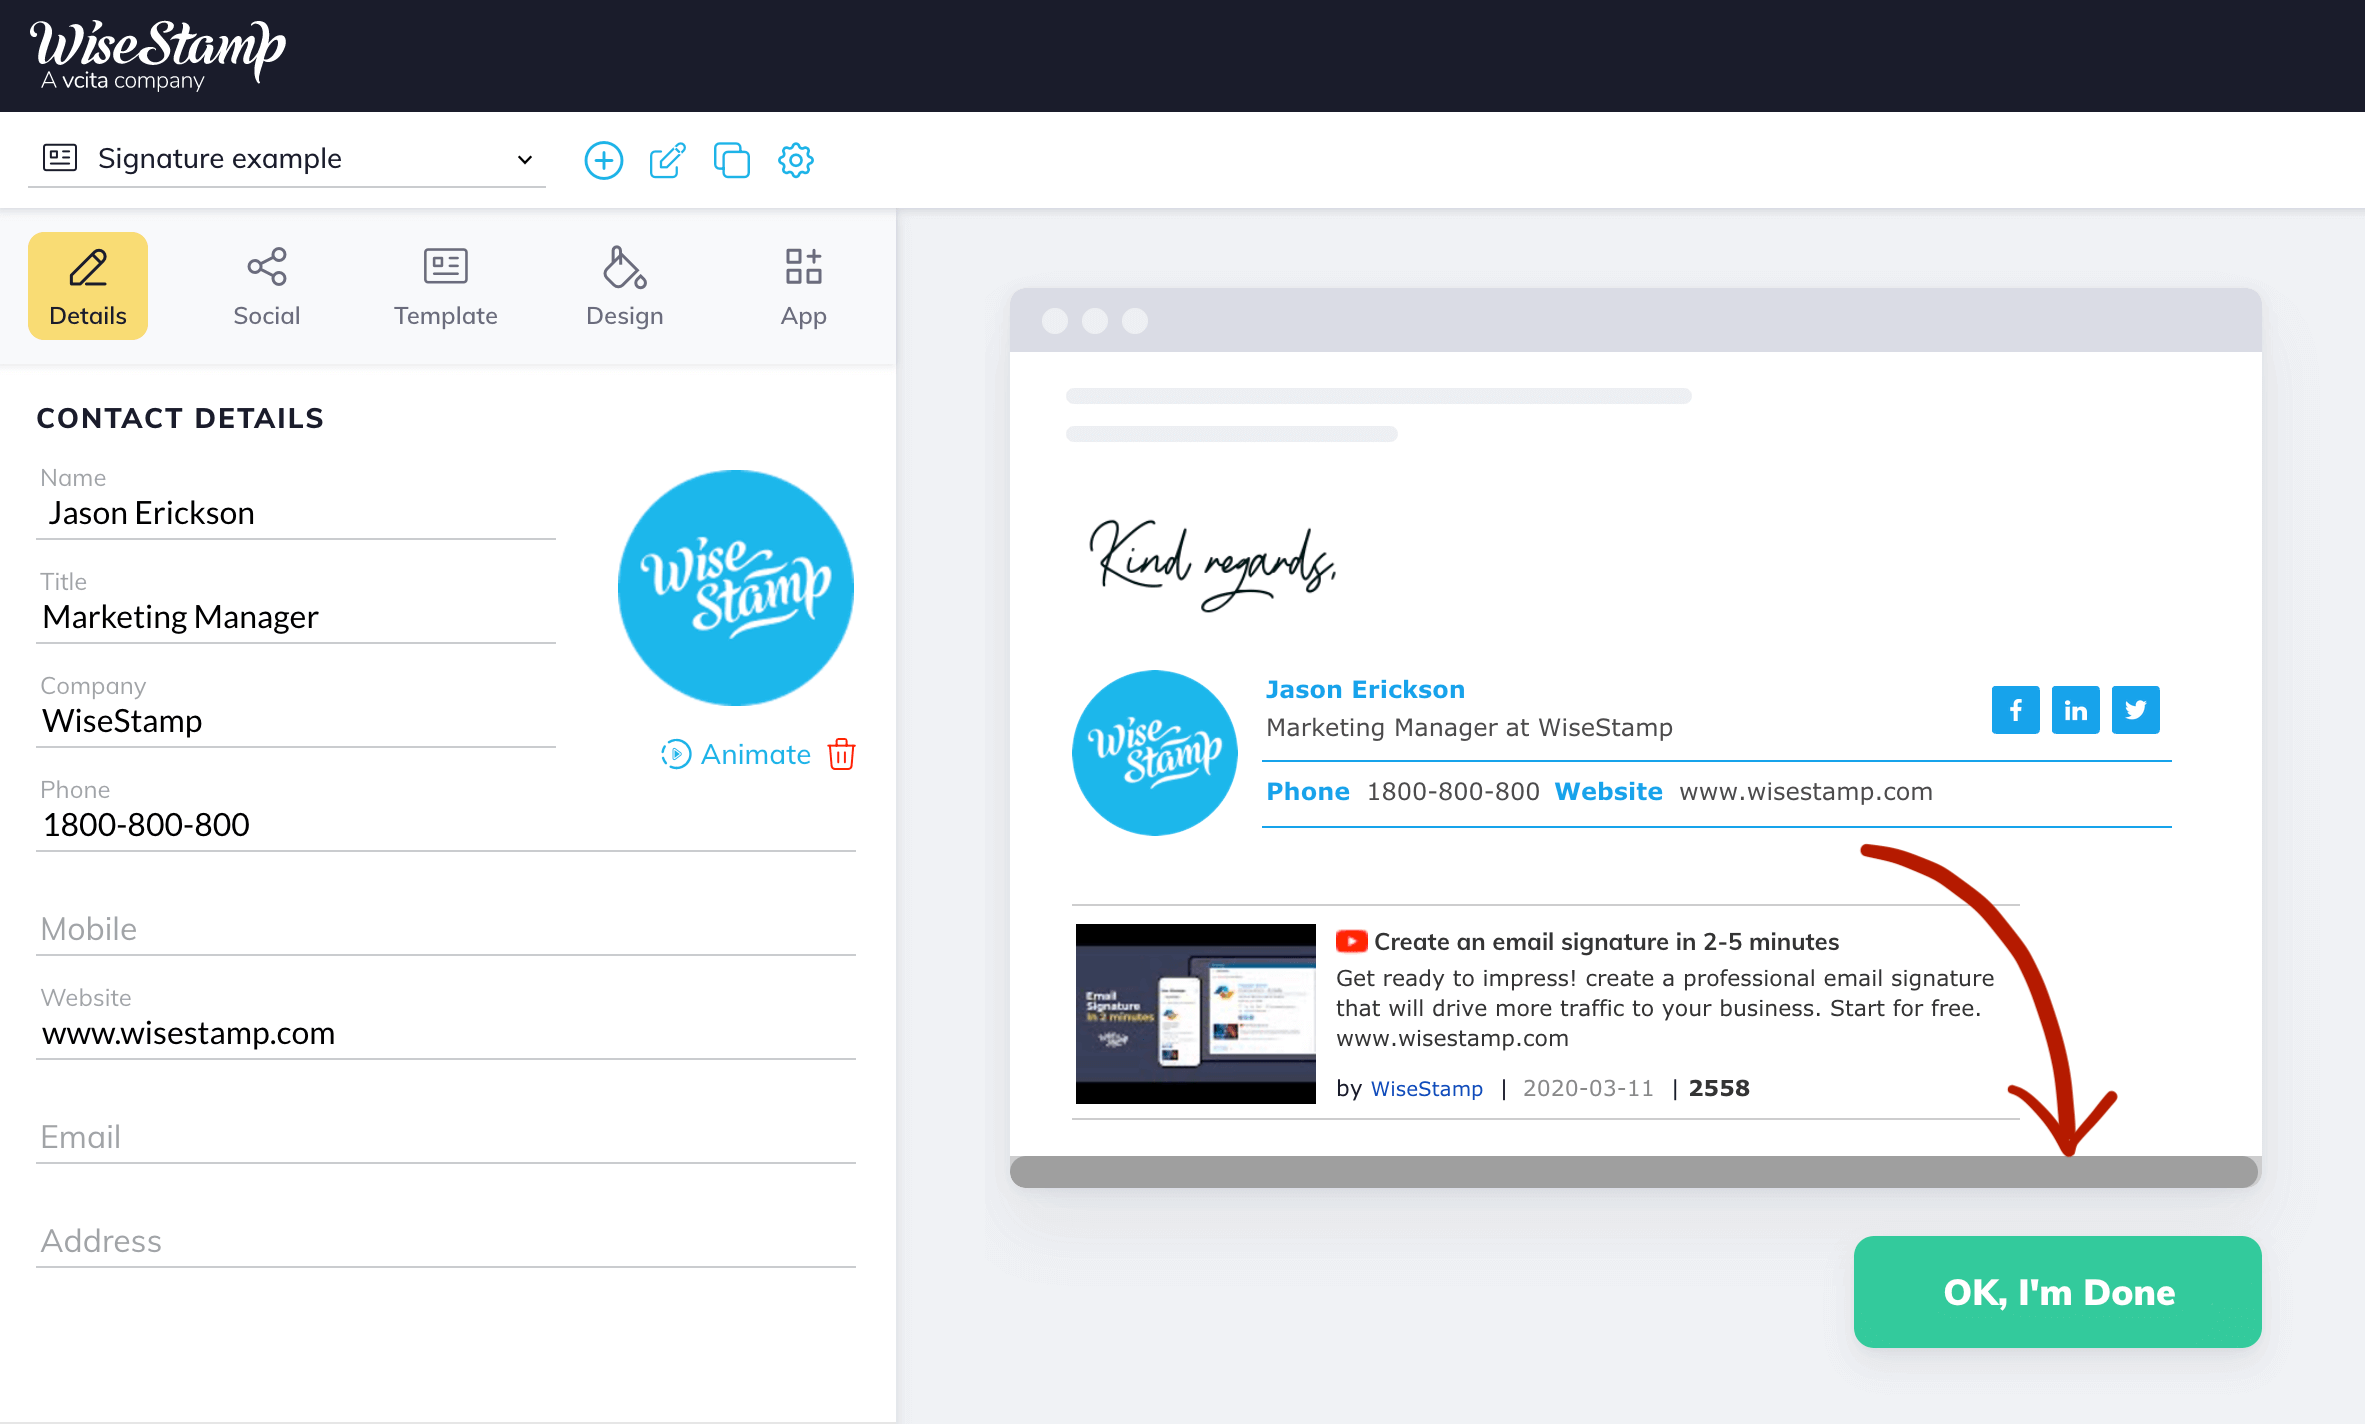
Task: Select the Social tab label
Action: click(267, 314)
